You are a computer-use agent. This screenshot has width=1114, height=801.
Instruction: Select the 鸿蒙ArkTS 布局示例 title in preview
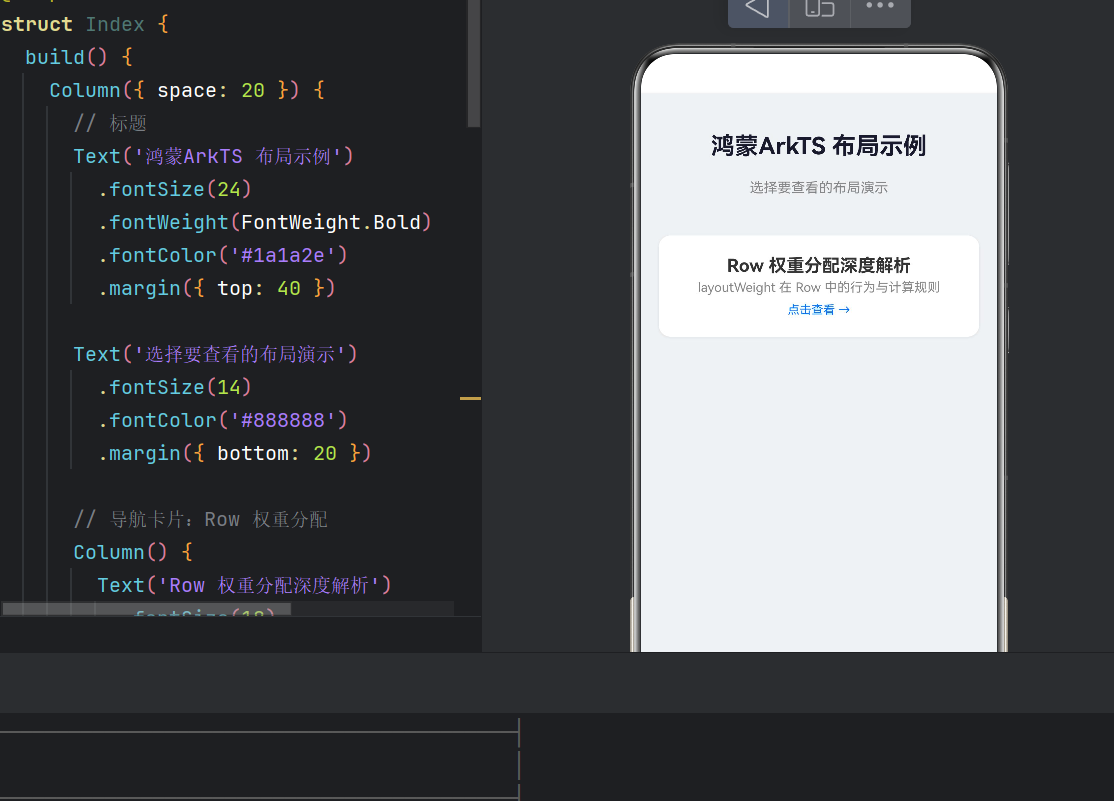tap(818, 146)
